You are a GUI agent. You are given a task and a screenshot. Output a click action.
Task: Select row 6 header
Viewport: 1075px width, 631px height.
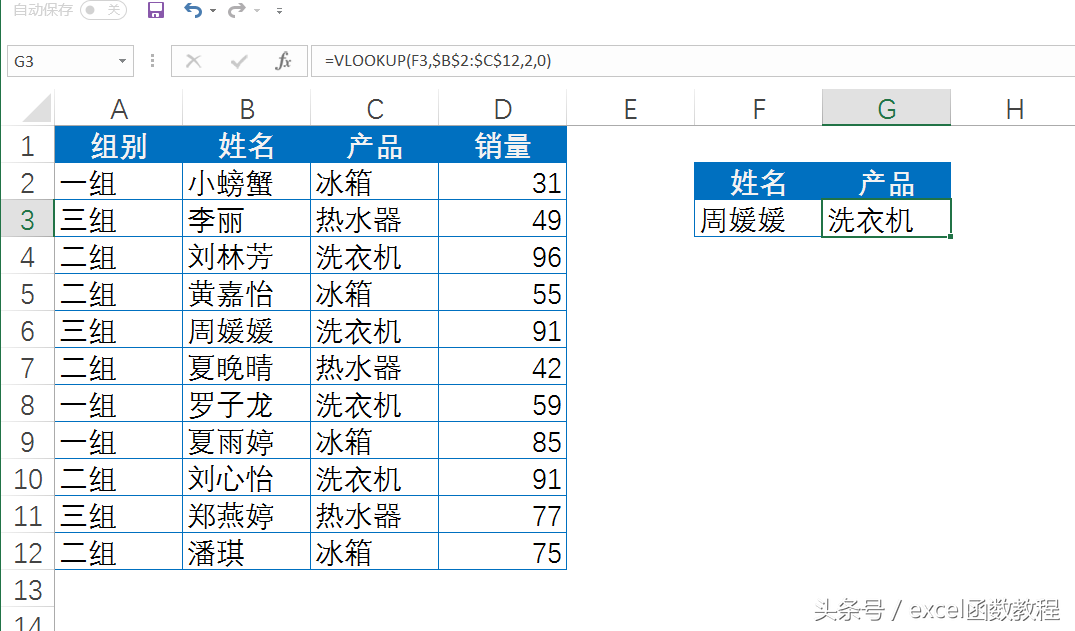click(27, 331)
